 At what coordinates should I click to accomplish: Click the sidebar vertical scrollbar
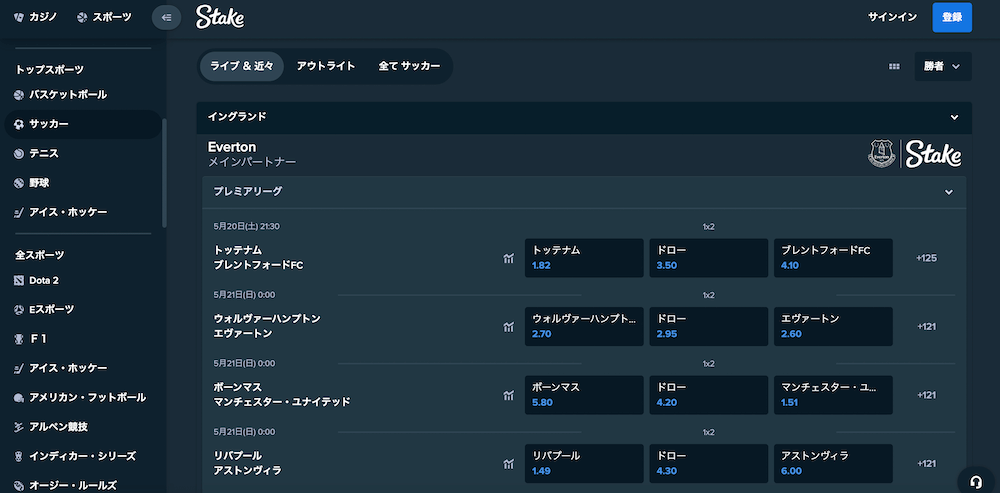click(x=165, y=173)
